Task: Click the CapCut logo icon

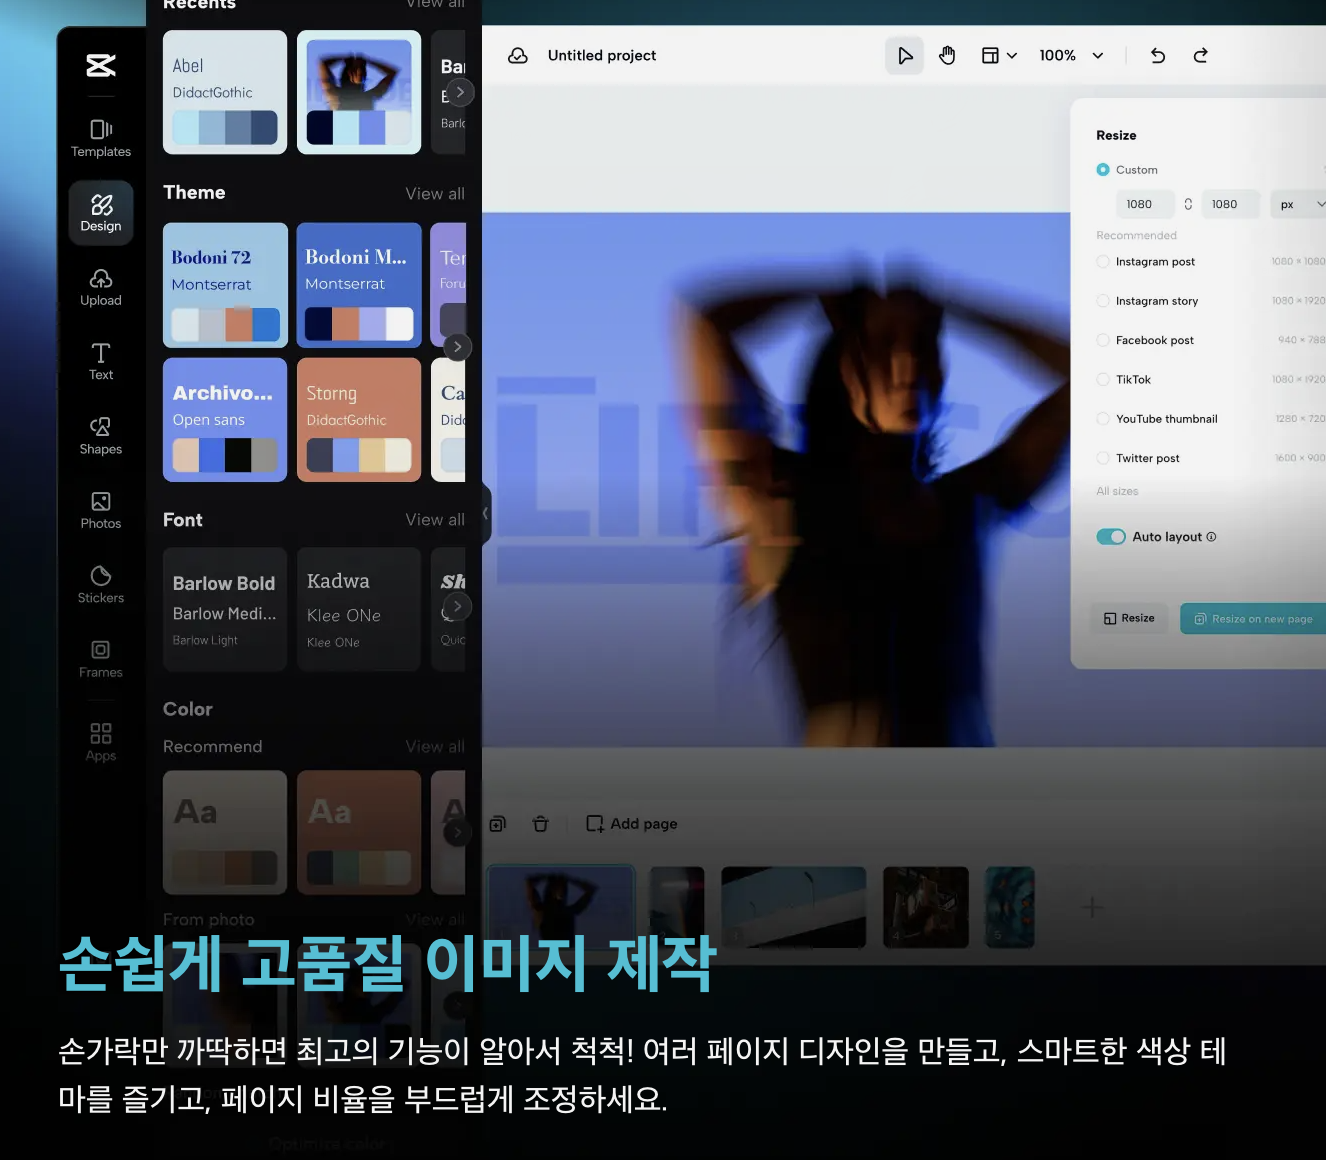Action: pyautogui.click(x=101, y=66)
